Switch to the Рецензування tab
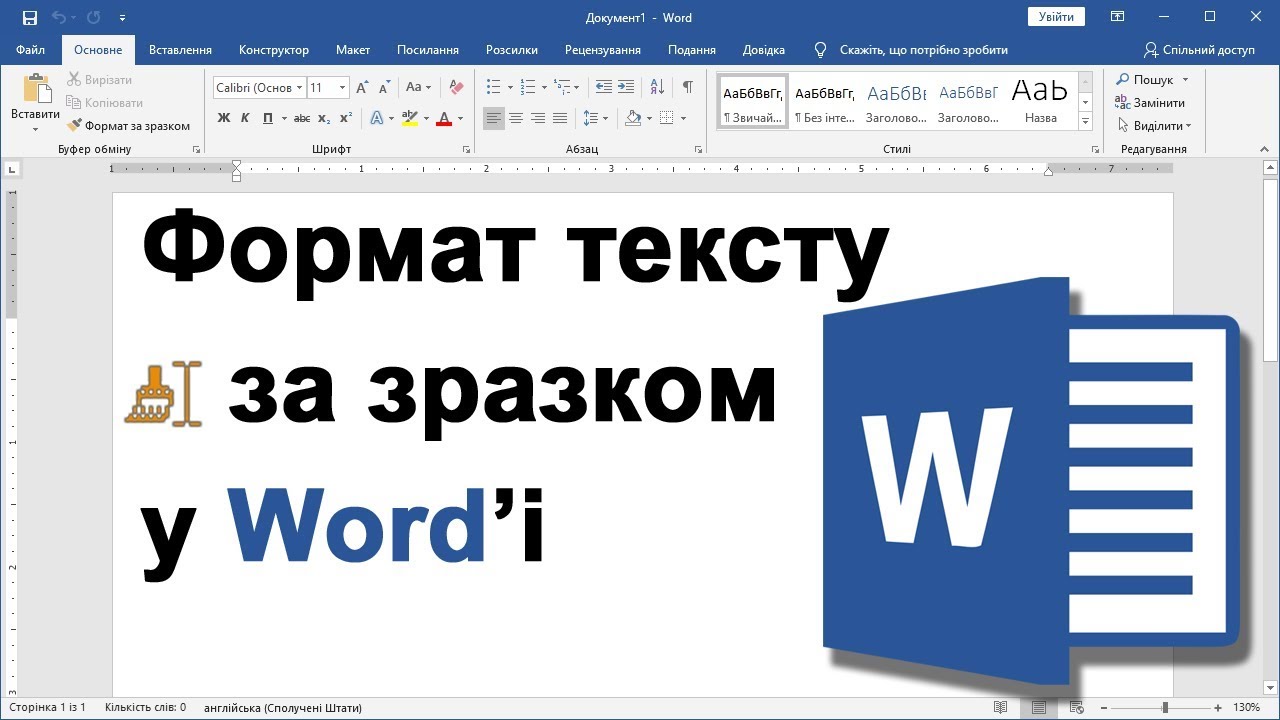The height and width of the screenshot is (720, 1280). pos(603,49)
